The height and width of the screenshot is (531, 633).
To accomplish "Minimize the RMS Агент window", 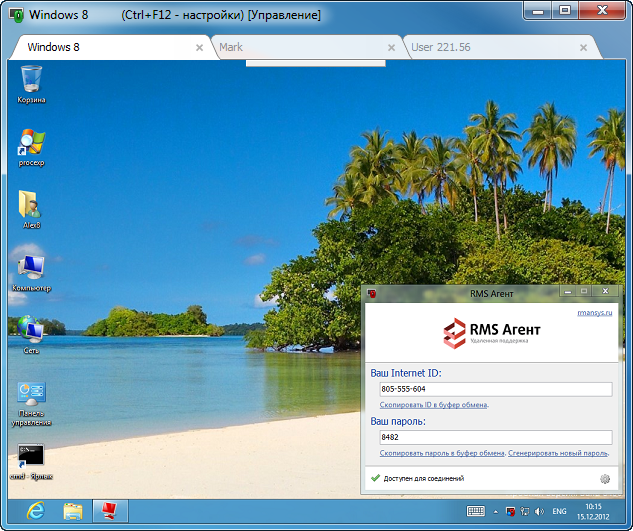I will point(568,291).
